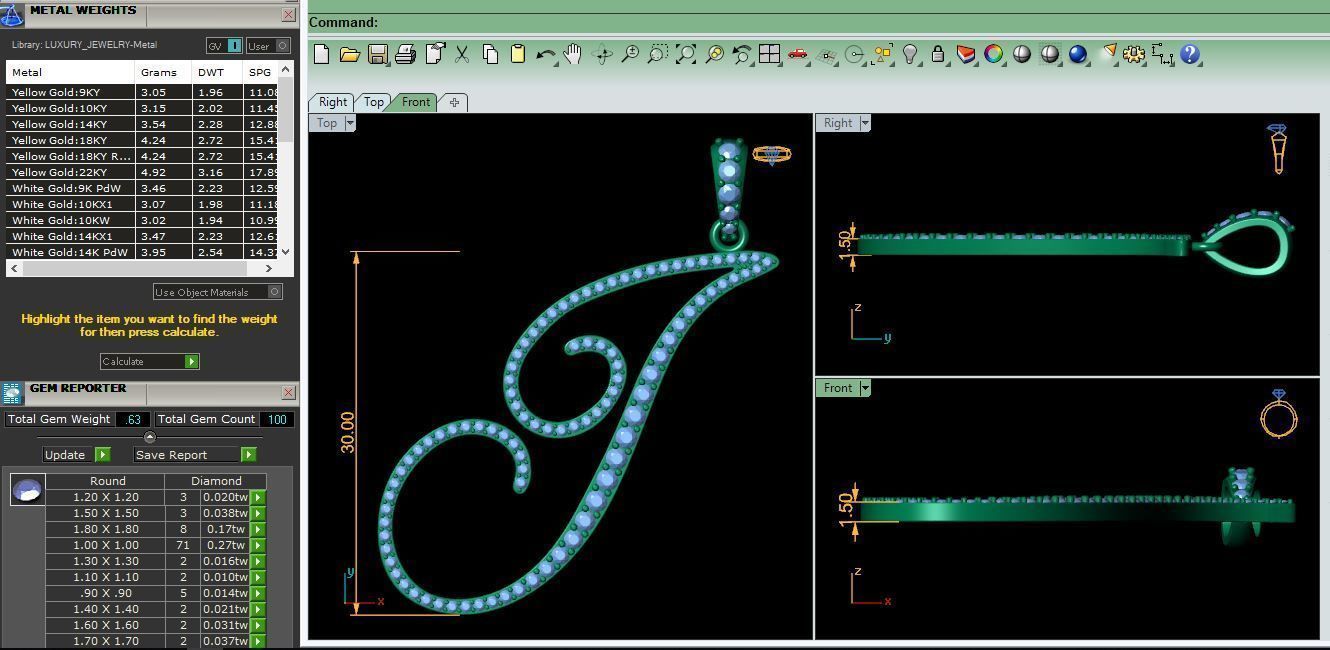The width and height of the screenshot is (1330, 650).
Task: Expand the 1.50 X 1.50 gem row arrow
Action: point(258,513)
